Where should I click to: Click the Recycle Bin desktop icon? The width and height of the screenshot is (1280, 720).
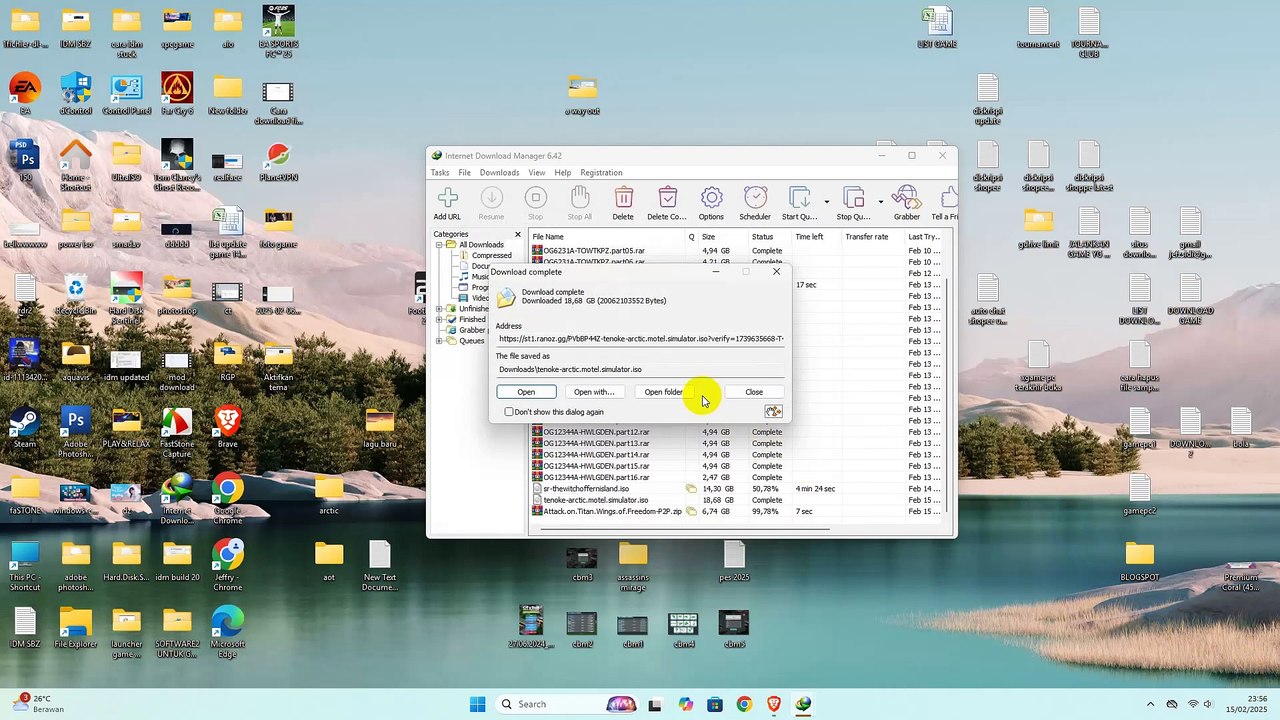[76, 288]
